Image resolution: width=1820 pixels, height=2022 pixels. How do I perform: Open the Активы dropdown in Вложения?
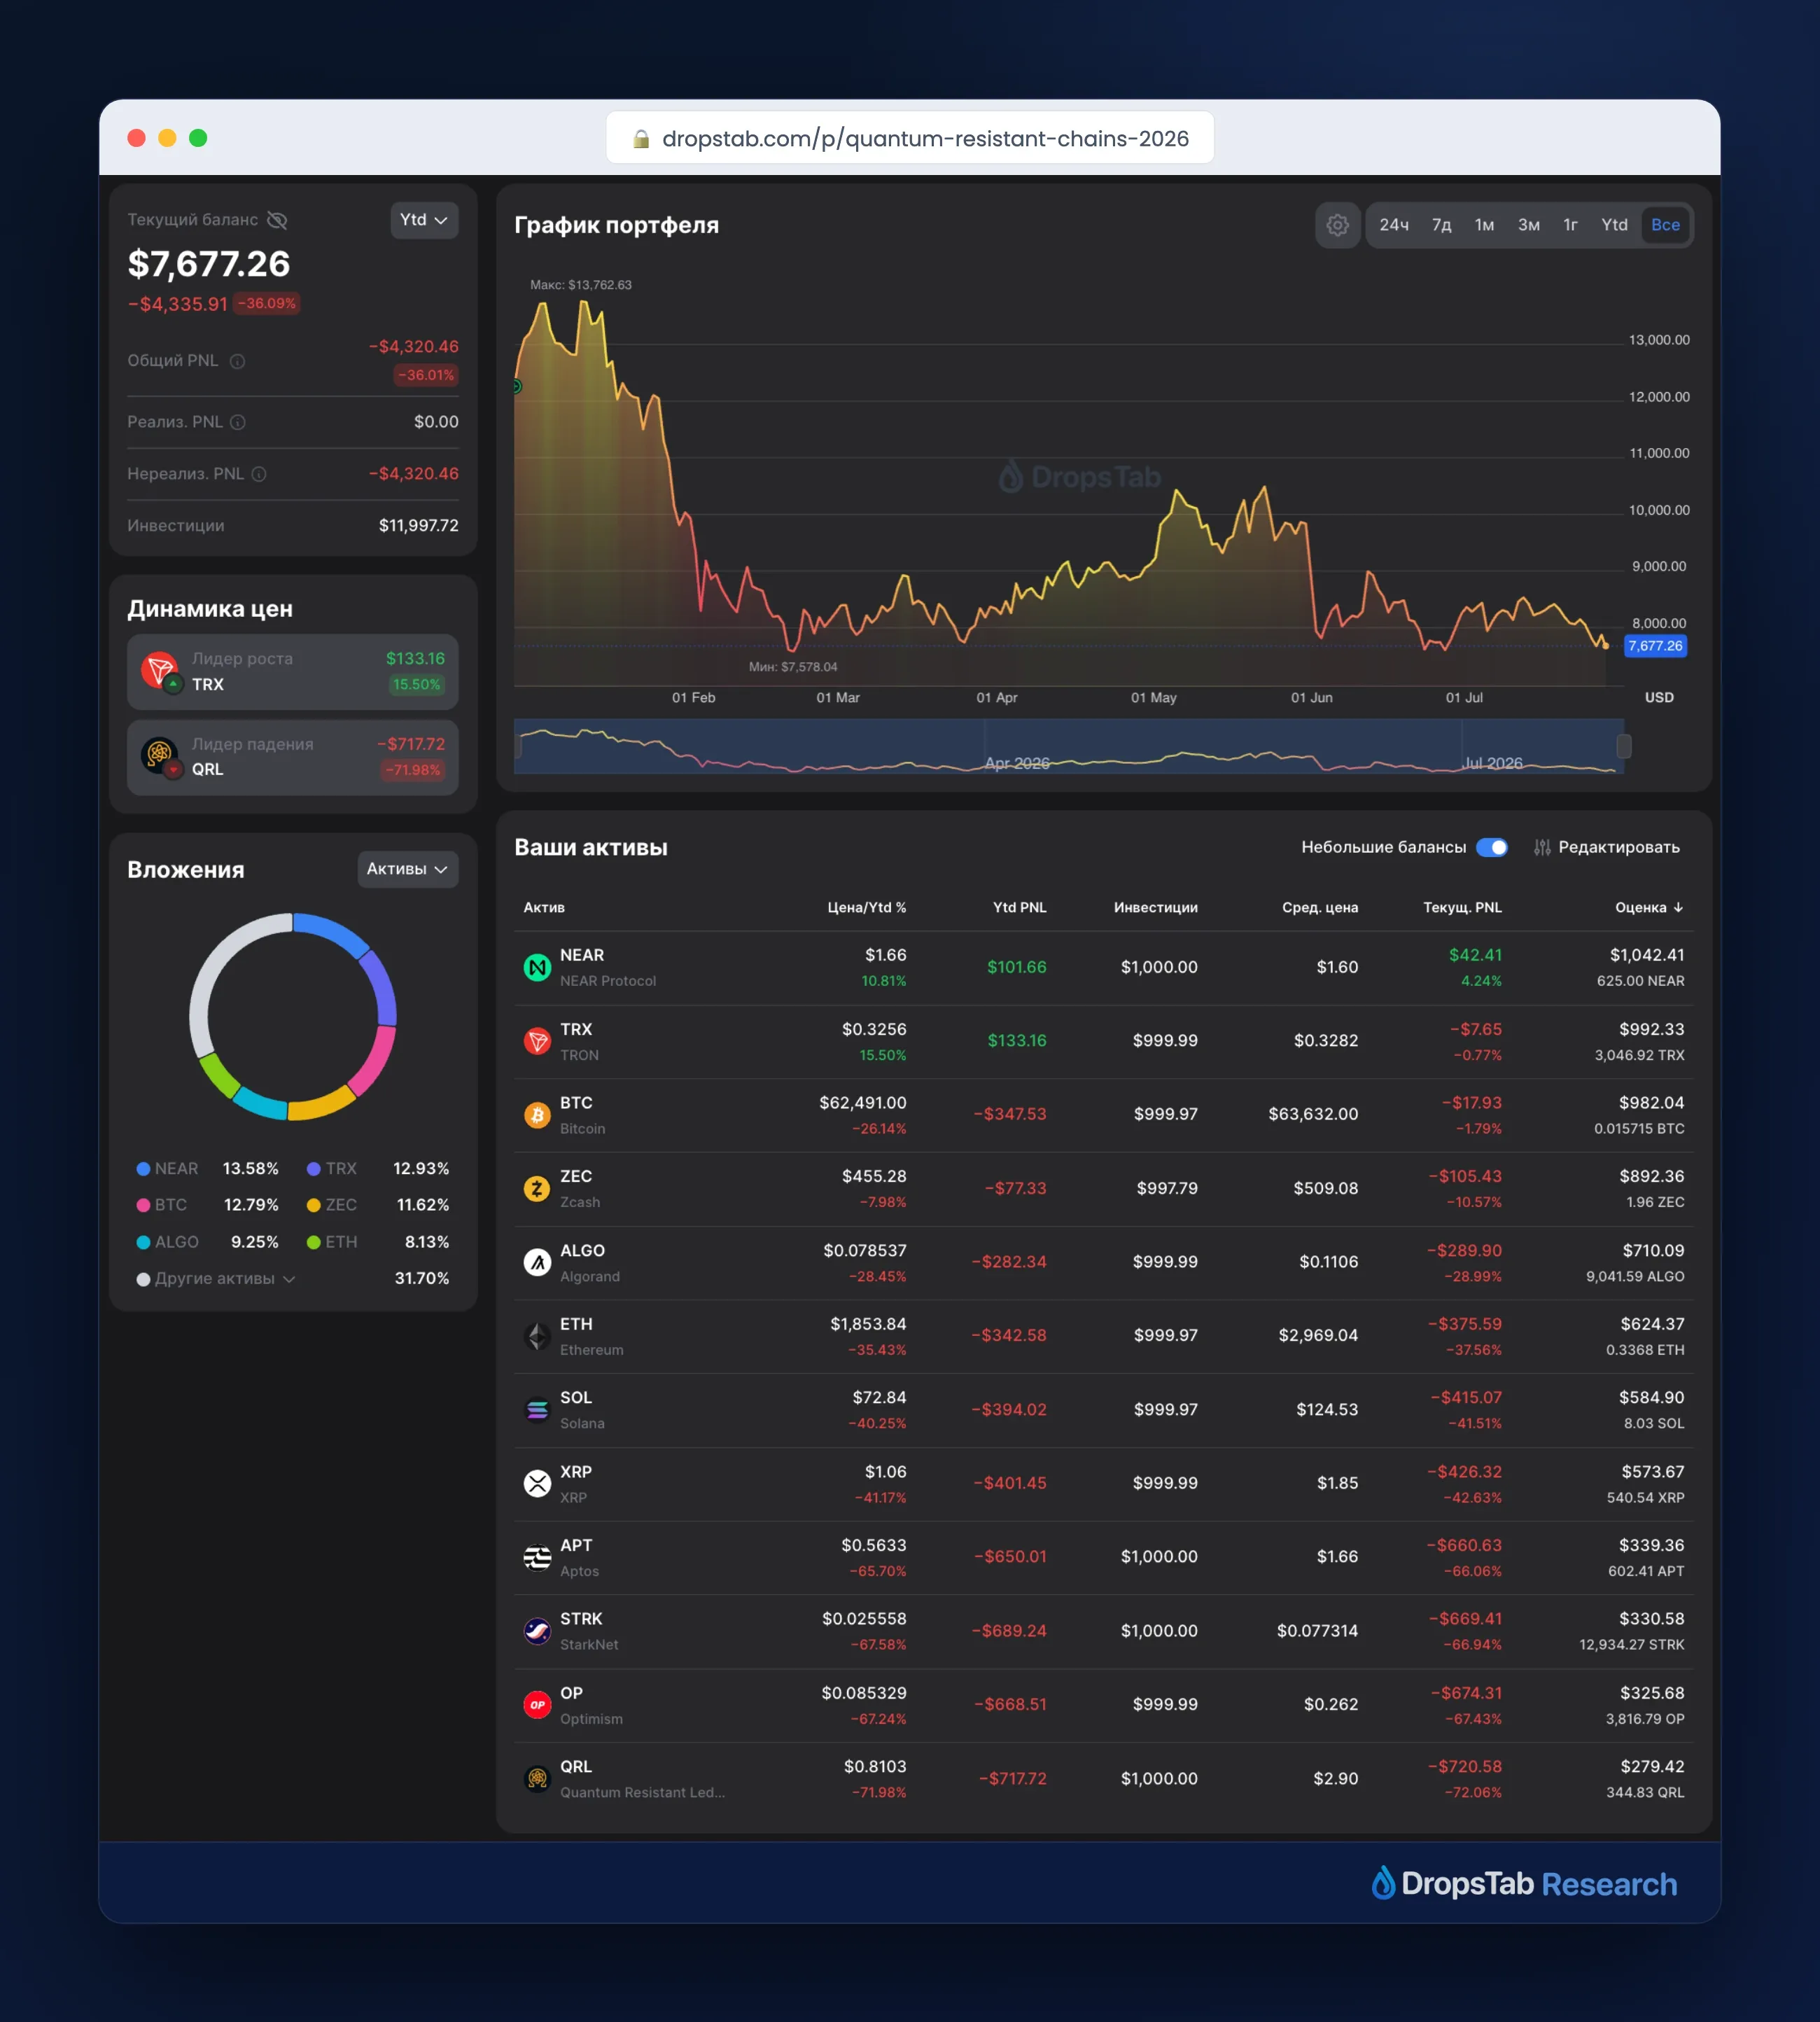pos(408,869)
